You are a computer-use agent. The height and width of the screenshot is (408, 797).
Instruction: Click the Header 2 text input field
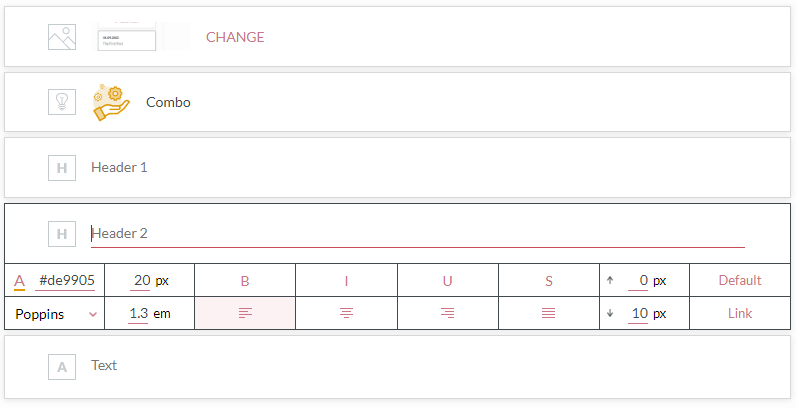[x=417, y=234]
